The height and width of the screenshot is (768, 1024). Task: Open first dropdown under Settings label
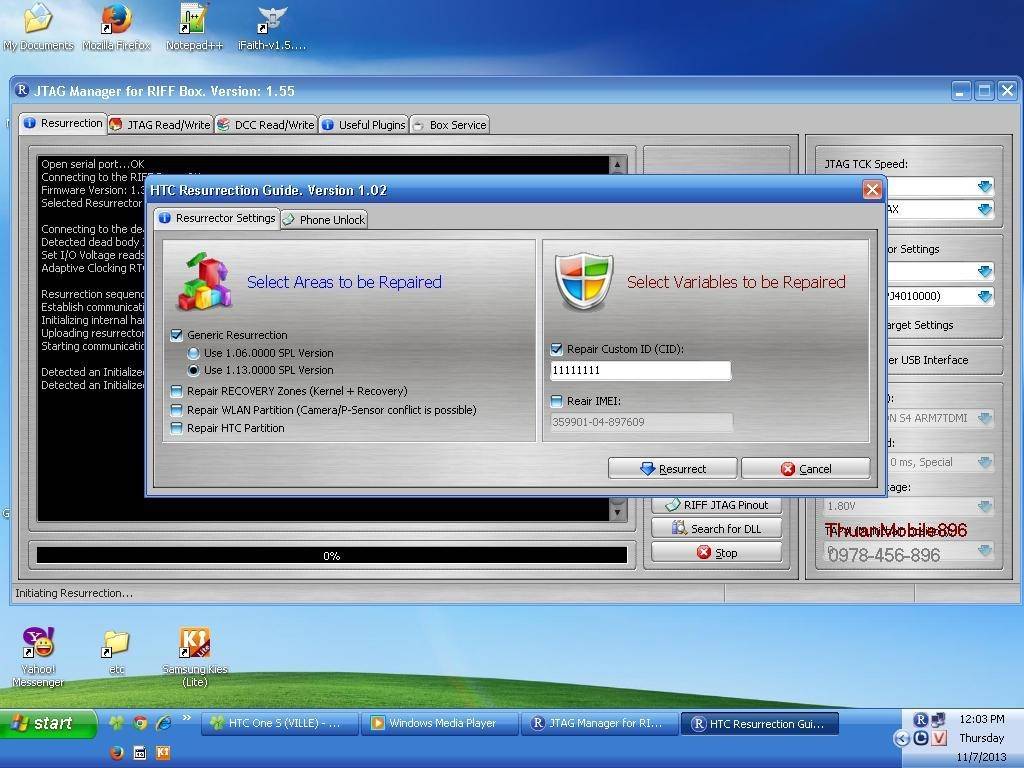[985, 271]
